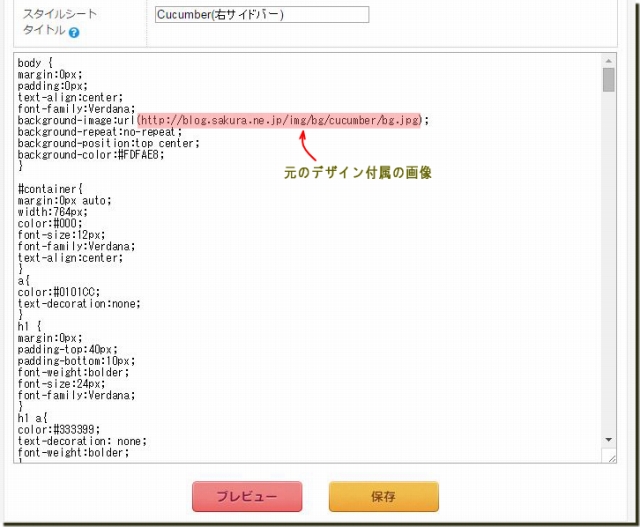
Task: Click the highlighted bg.jpg URL in the CSS
Action: pyautogui.click(x=280, y=120)
